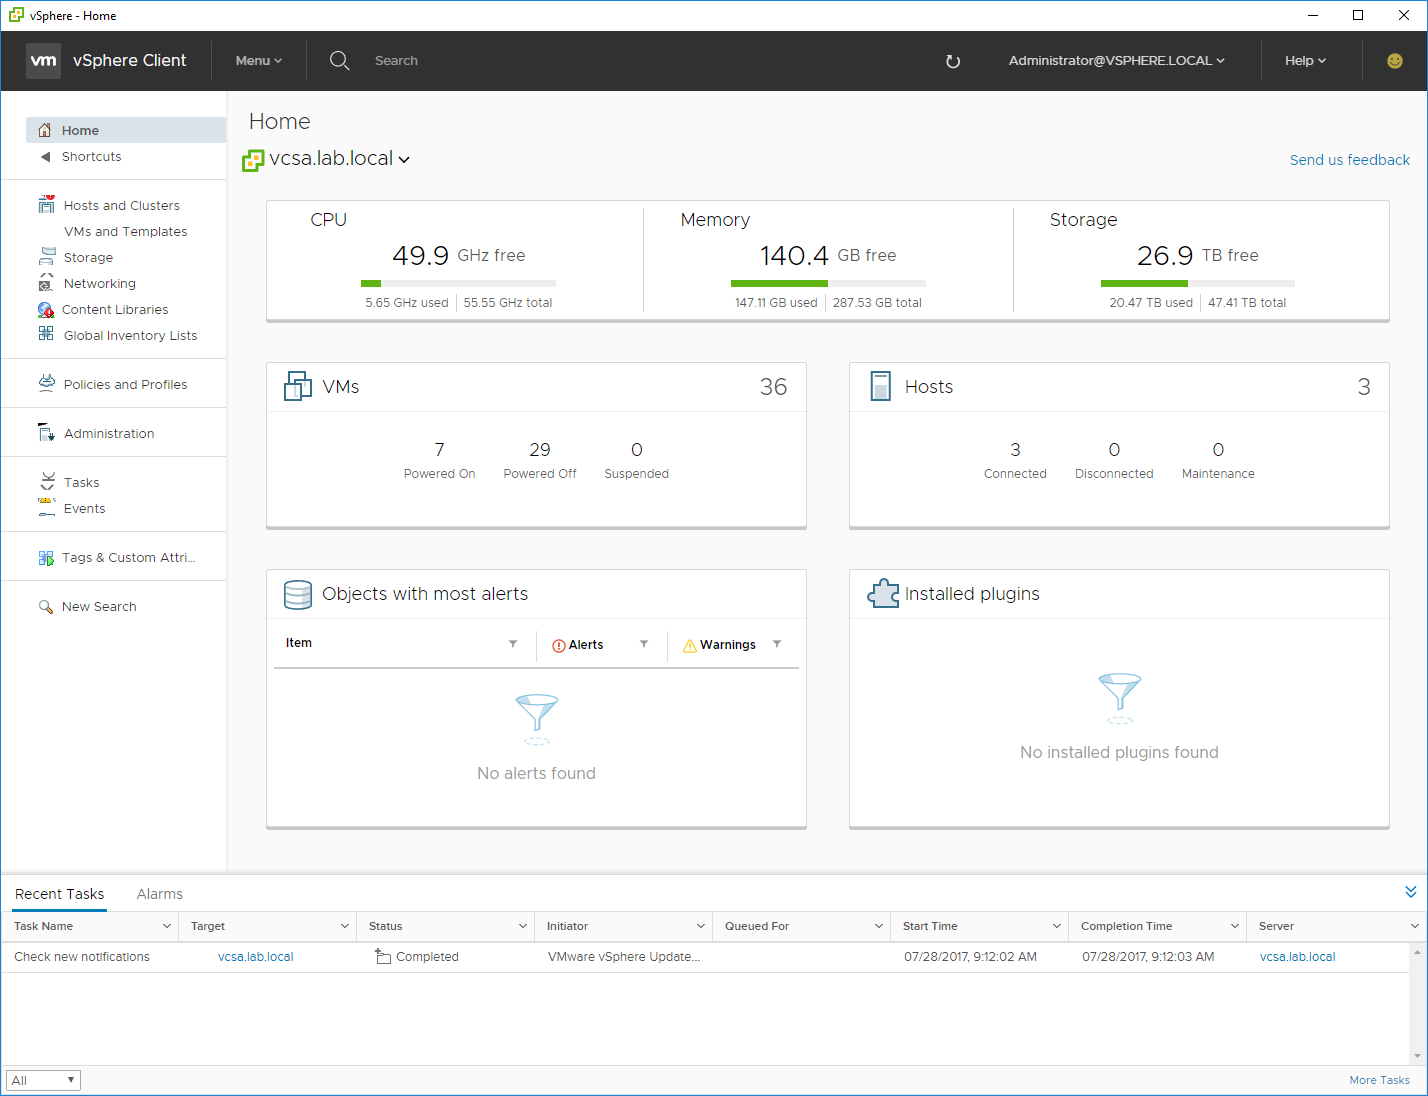1428x1096 pixels.
Task: Open the All tasks filter combo box
Action: 43,1080
